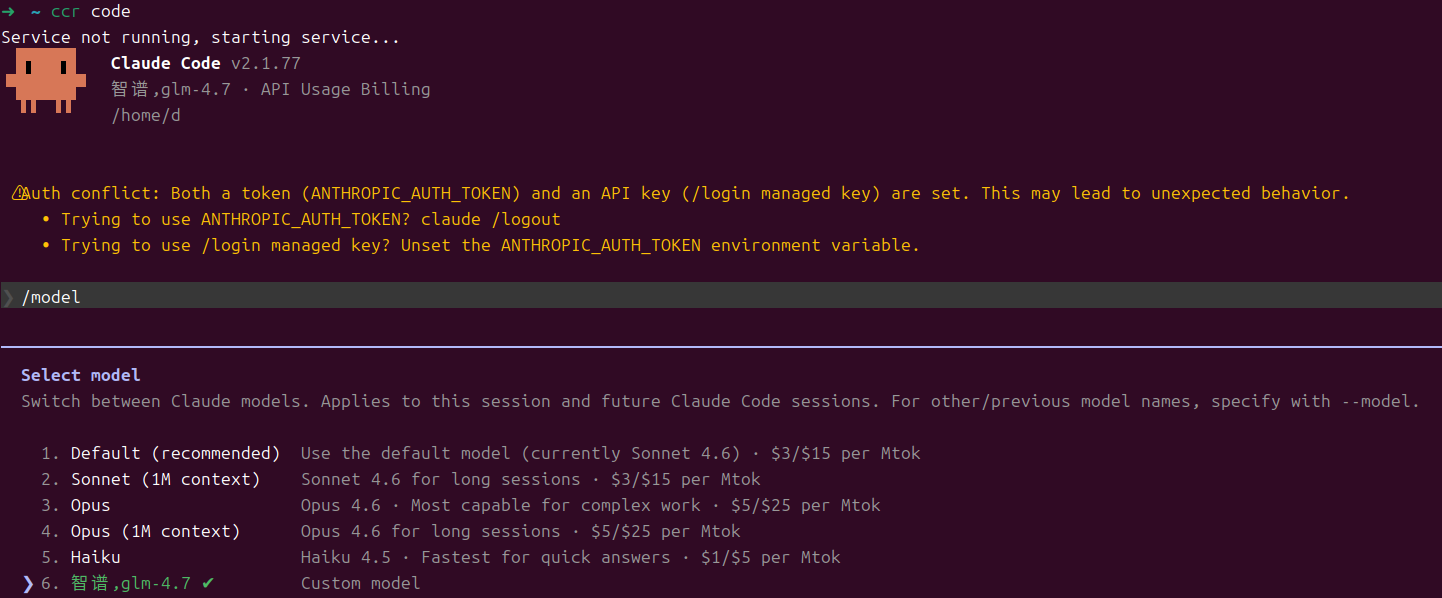Image resolution: width=1442 pixels, height=598 pixels.
Task: Click the Custom model description text
Action: 360,583
